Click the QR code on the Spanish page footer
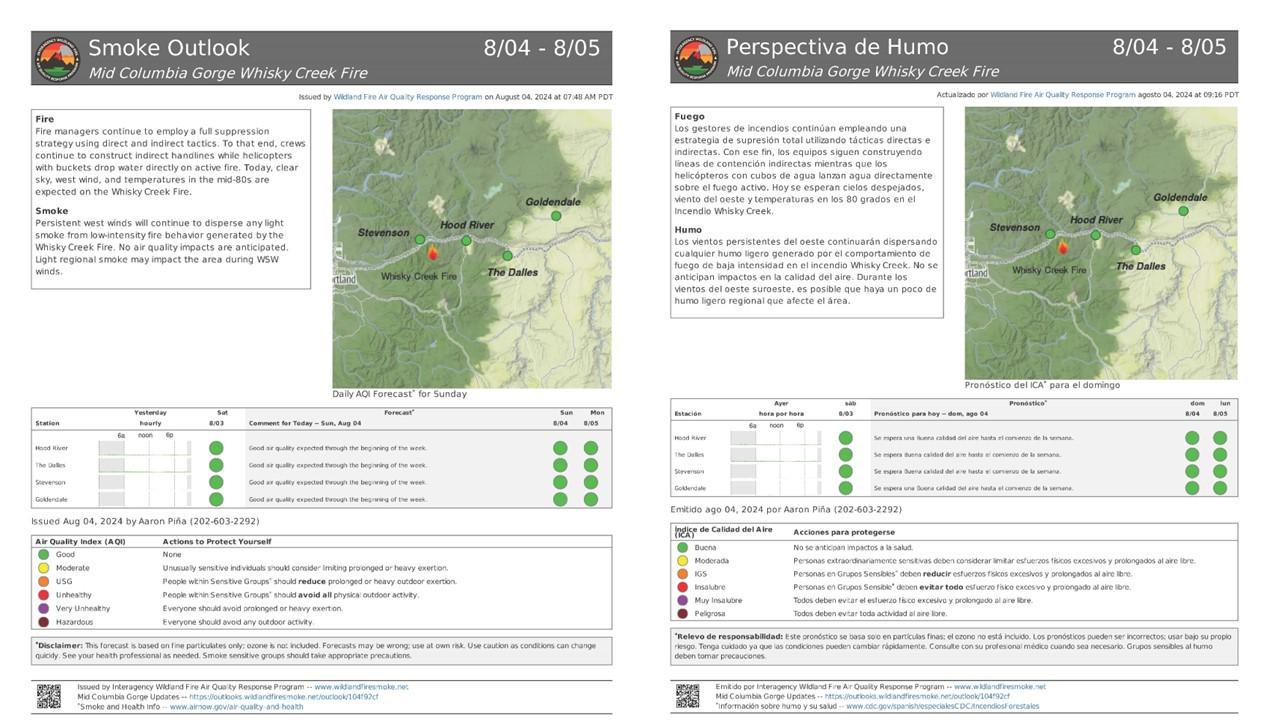 pos(687,696)
